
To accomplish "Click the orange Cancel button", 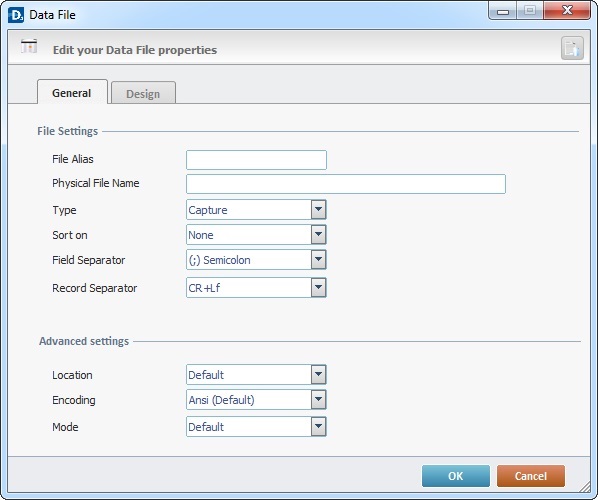I will 531,476.
